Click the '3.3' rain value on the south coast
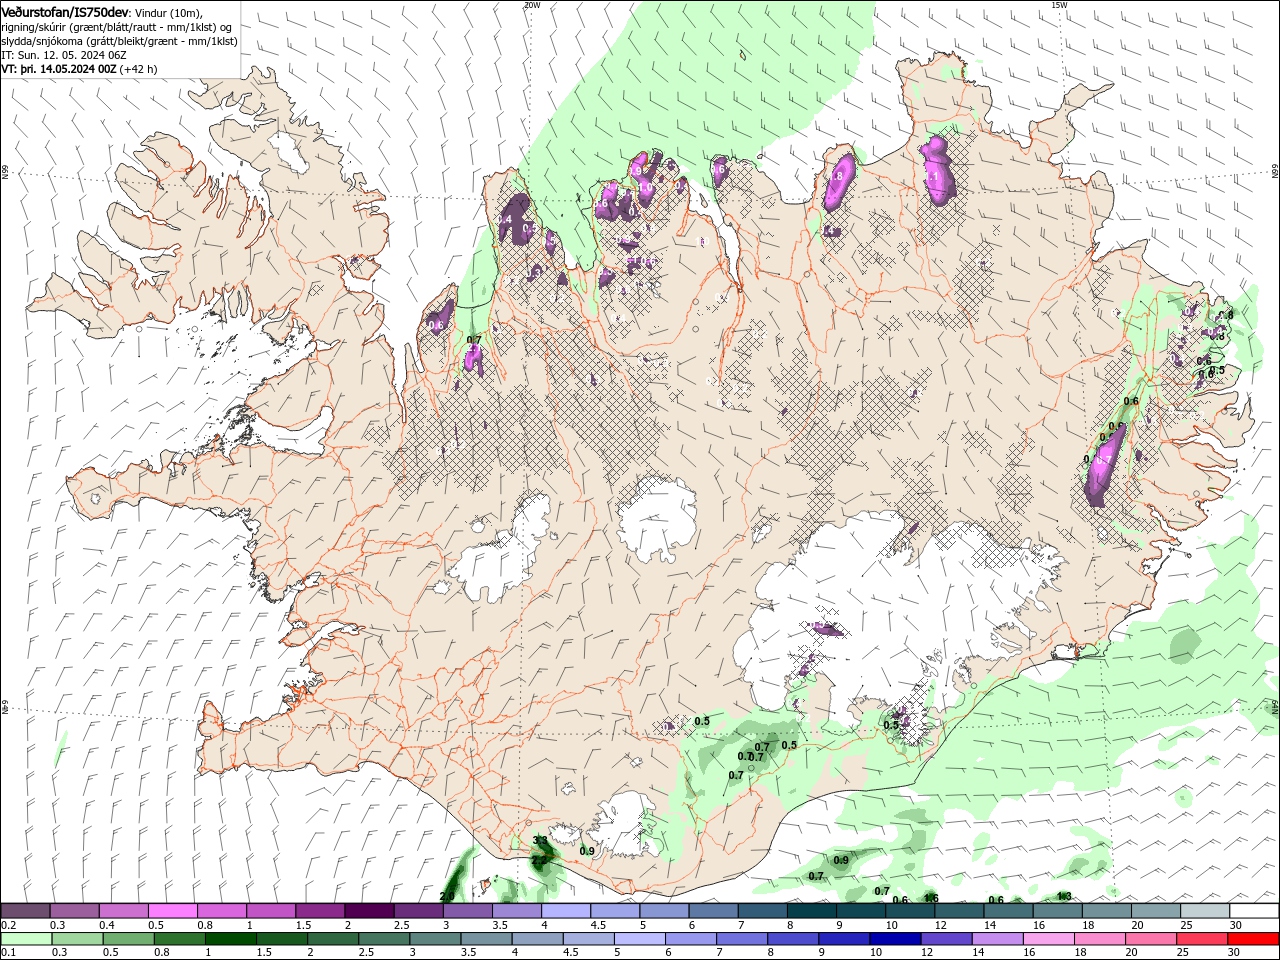The image size is (1280, 960). click(540, 841)
